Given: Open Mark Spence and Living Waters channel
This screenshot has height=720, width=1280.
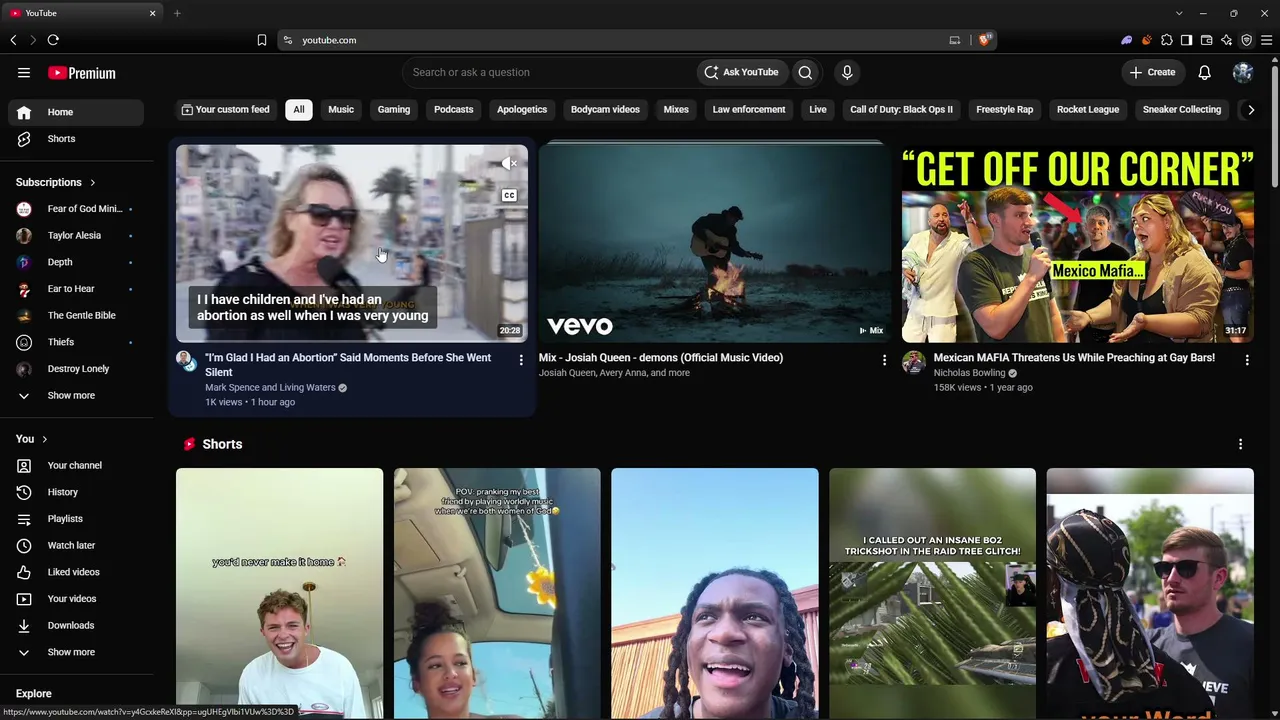Looking at the screenshot, I should tap(270, 387).
